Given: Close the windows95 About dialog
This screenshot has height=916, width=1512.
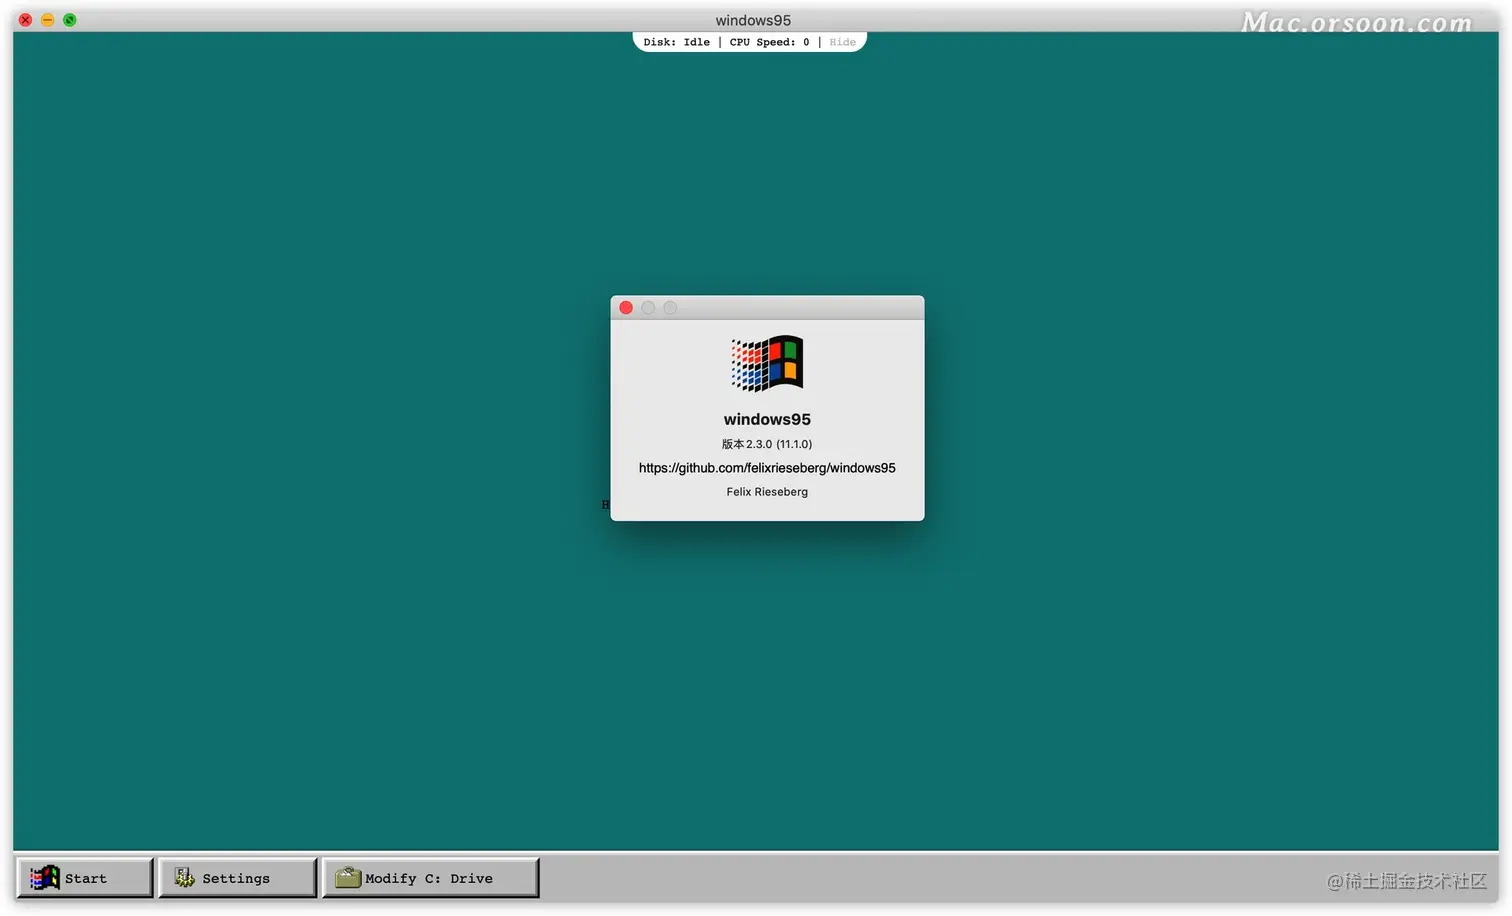Looking at the screenshot, I should pos(626,308).
